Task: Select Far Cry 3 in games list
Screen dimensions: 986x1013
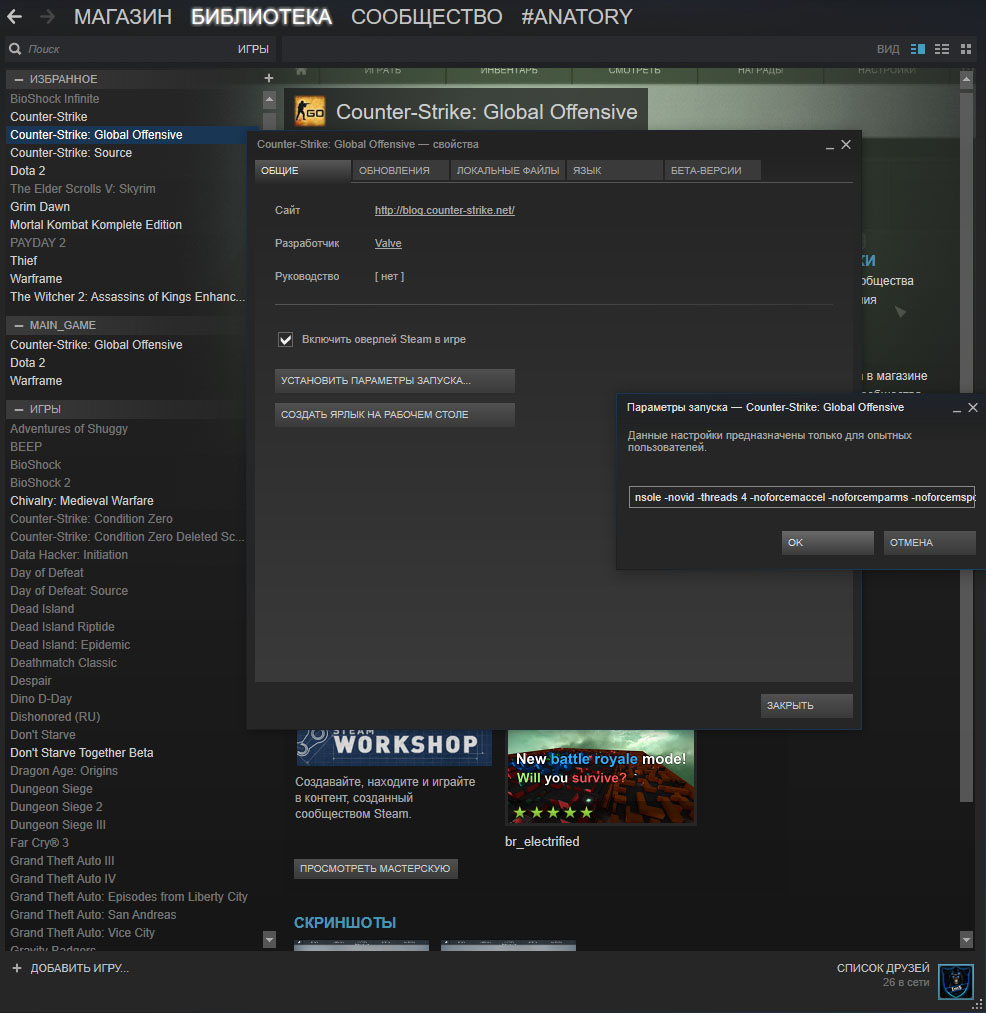Action: [x=39, y=843]
